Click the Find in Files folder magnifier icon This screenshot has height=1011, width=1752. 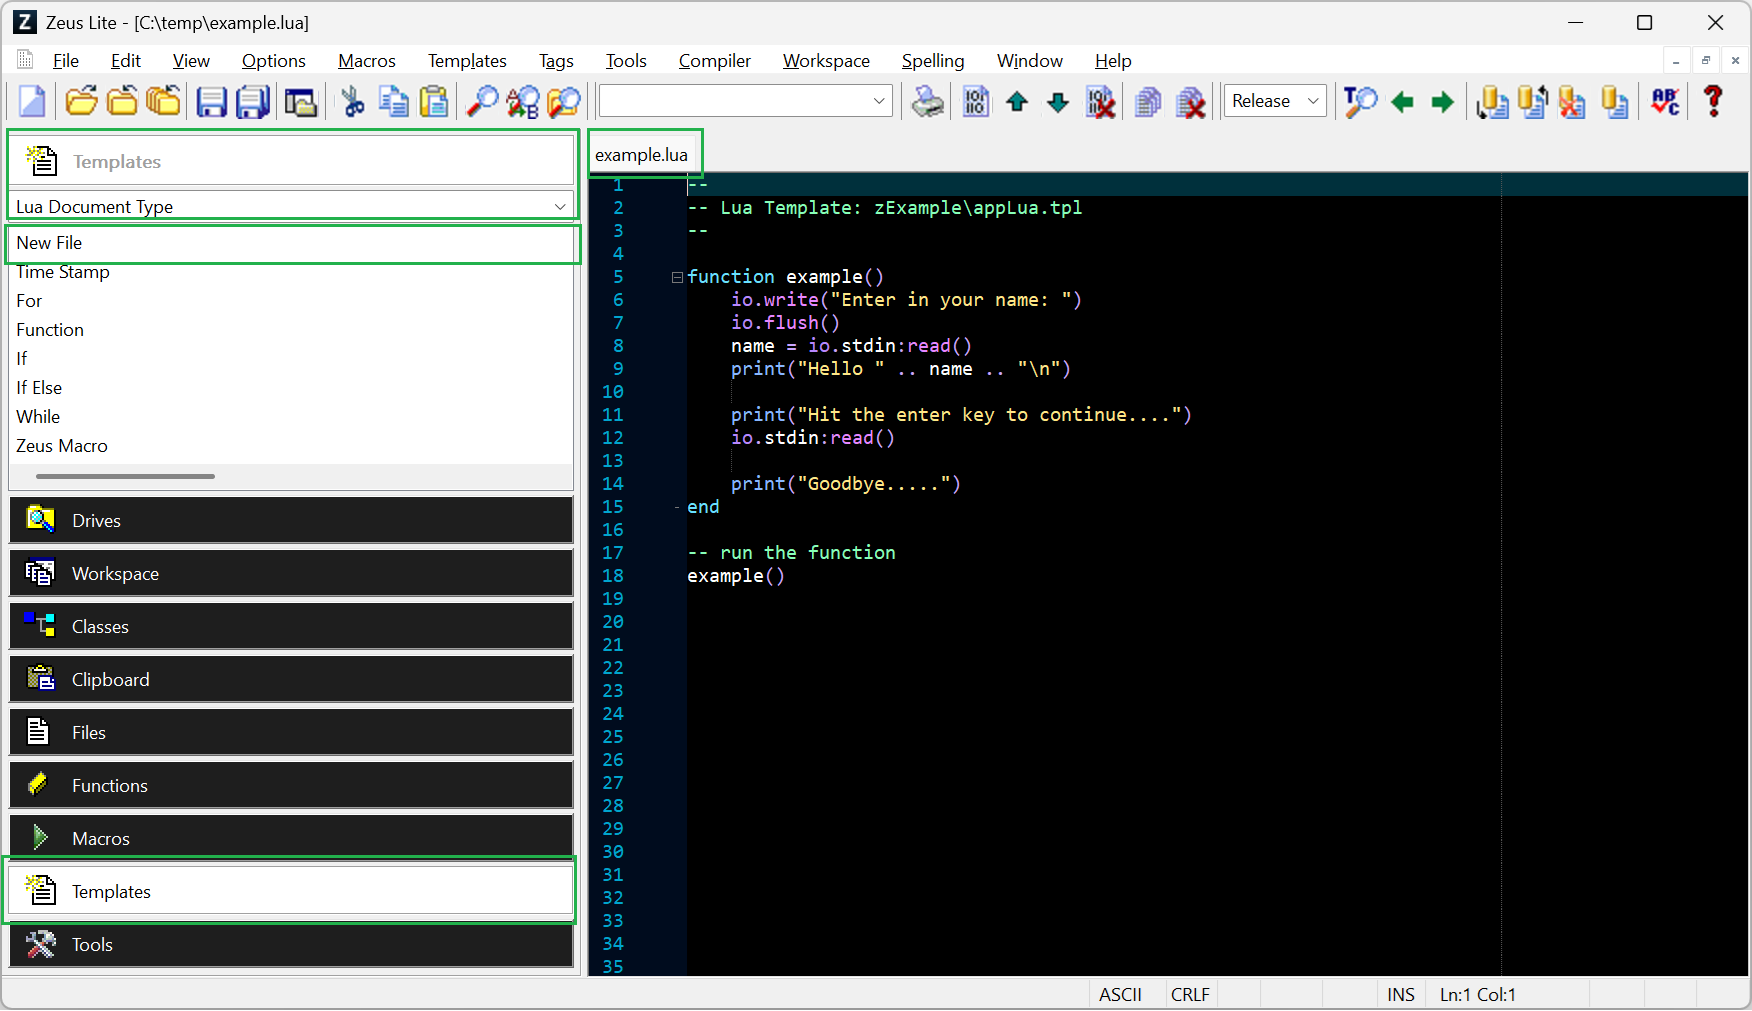click(x=564, y=101)
